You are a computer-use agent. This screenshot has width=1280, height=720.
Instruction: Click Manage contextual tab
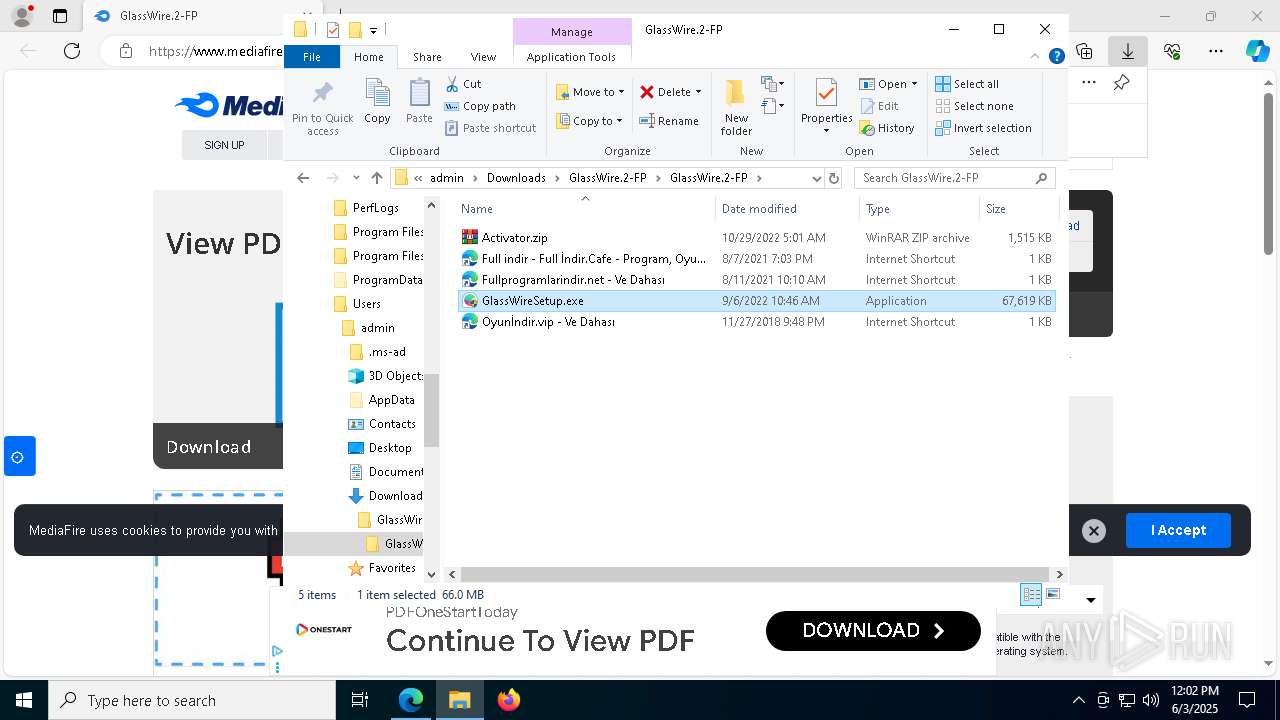click(572, 32)
